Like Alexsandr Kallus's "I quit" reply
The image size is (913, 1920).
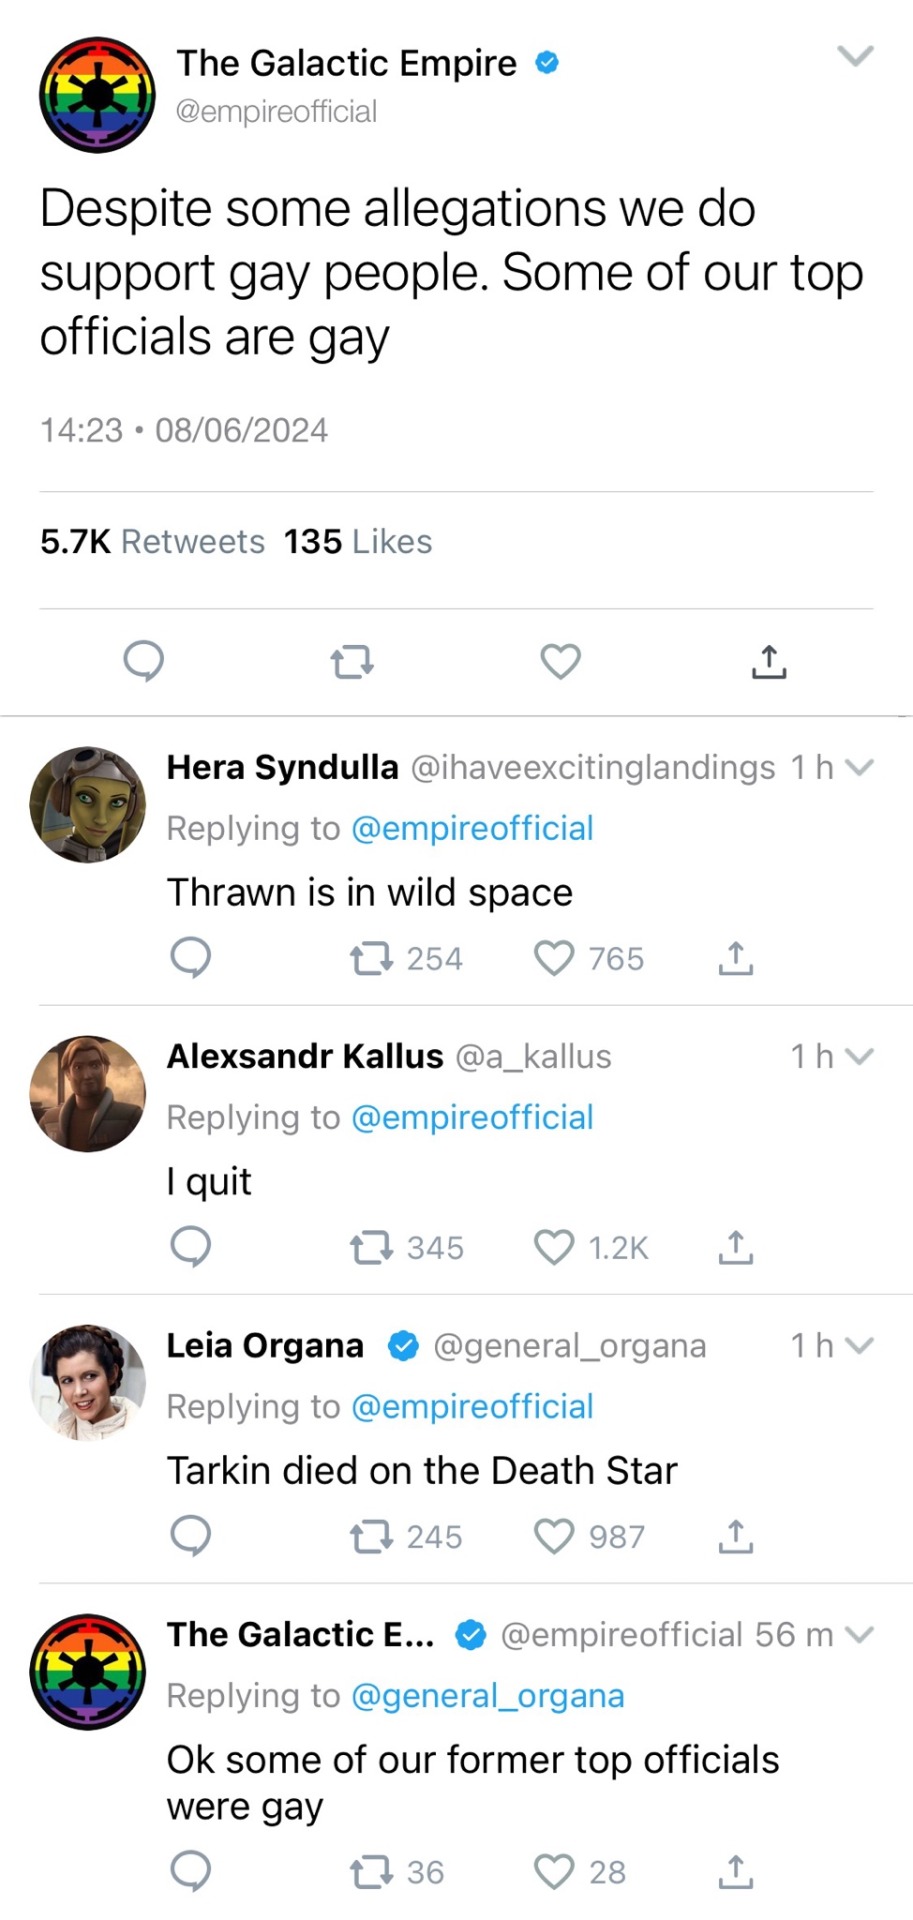coord(554,1247)
